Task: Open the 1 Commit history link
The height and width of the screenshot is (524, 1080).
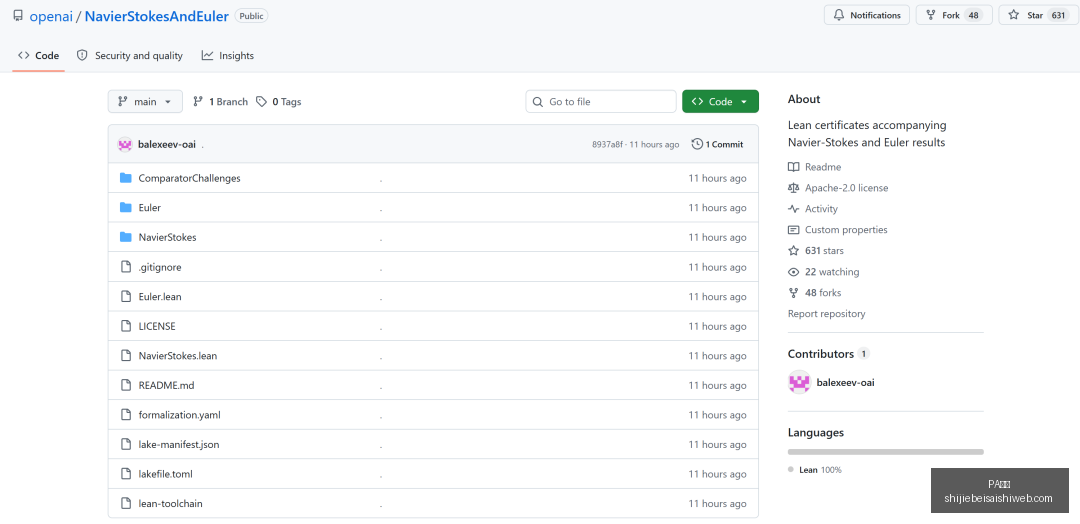Action: point(718,144)
